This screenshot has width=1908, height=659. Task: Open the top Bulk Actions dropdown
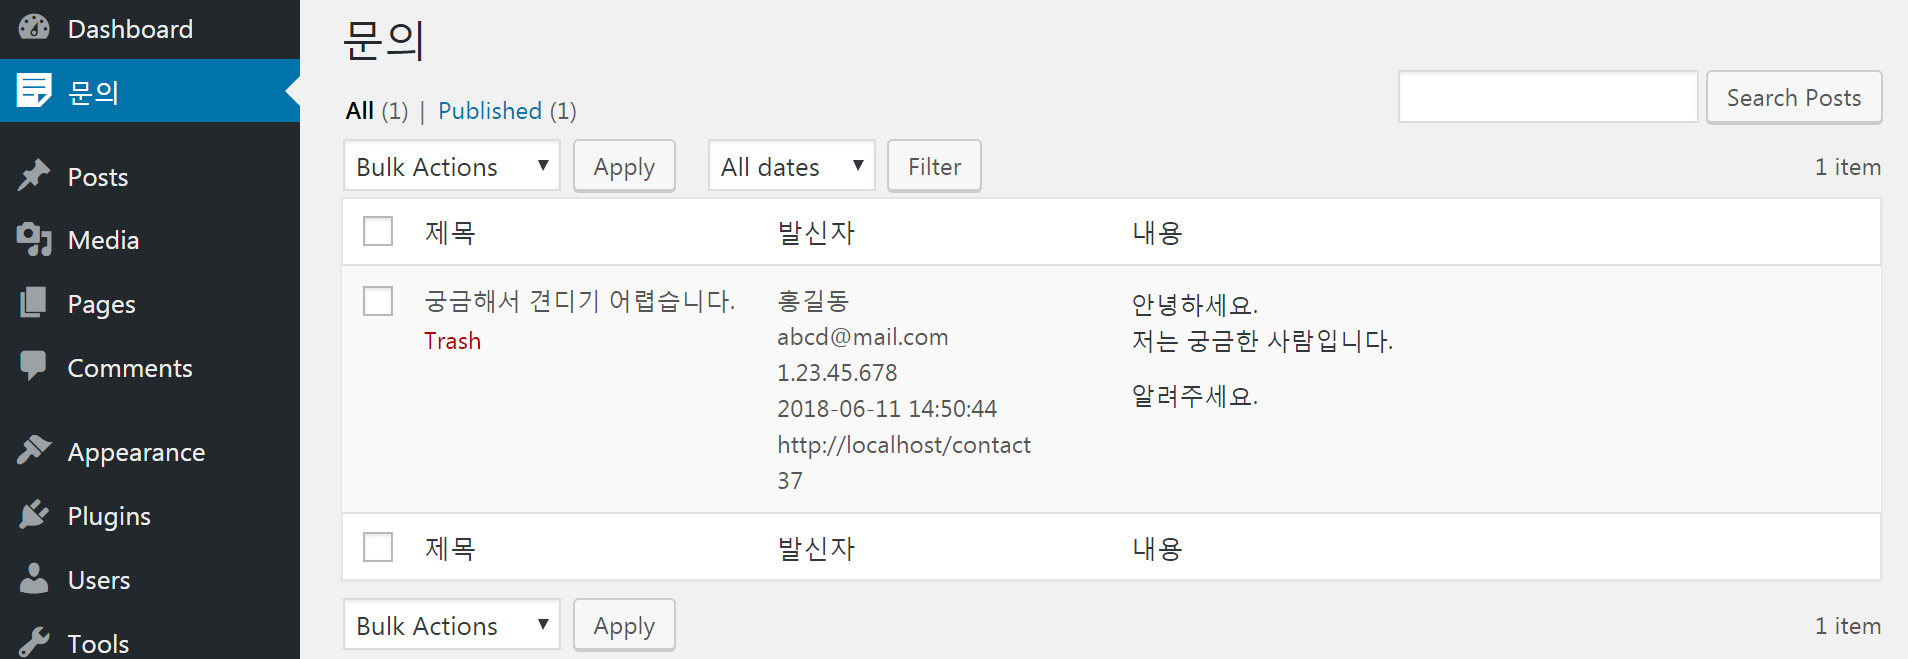click(452, 166)
